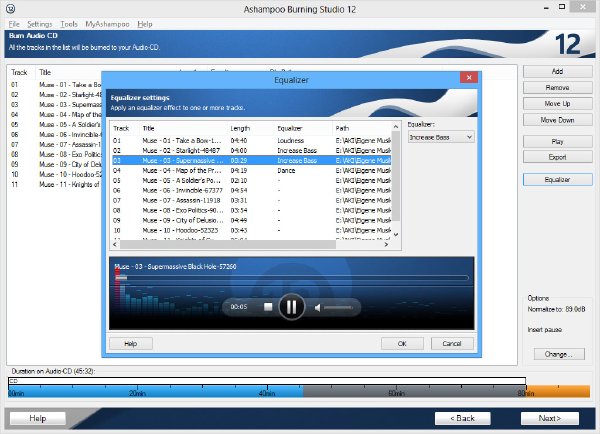Adjust the preview volume slider
This screenshot has height=434, width=600.
[x=338, y=307]
